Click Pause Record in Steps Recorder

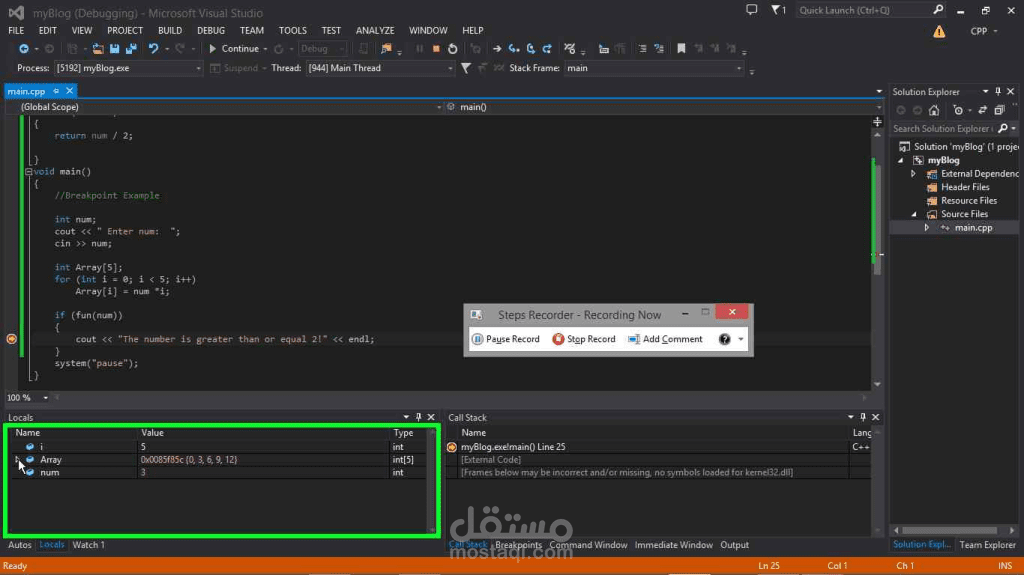(x=506, y=339)
